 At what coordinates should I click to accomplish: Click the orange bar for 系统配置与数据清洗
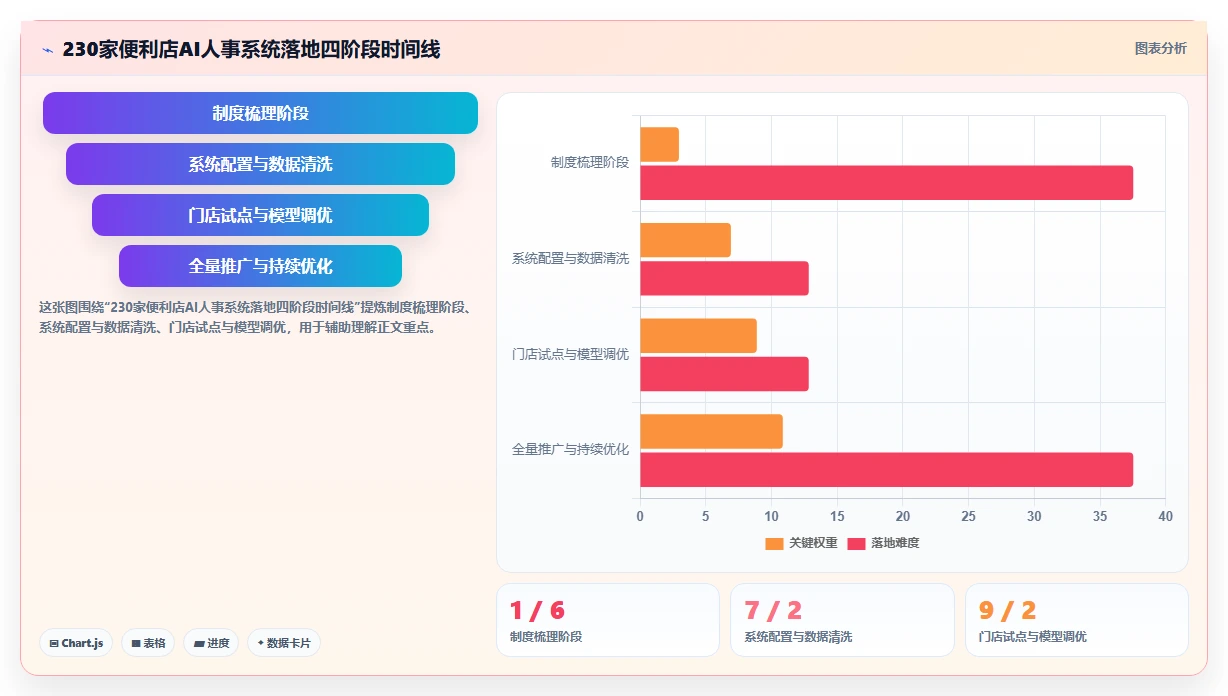[686, 240]
